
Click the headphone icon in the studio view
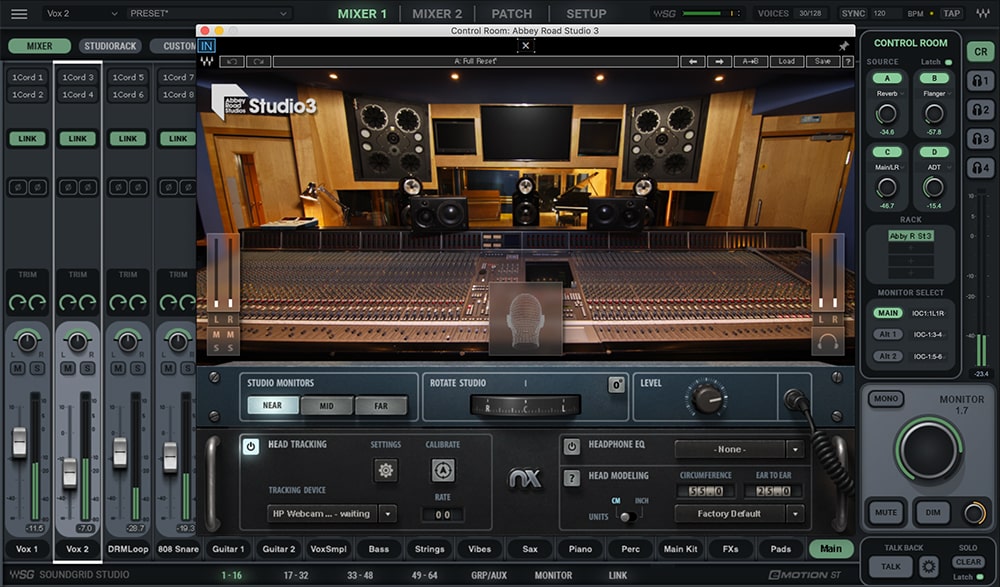click(827, 342)
